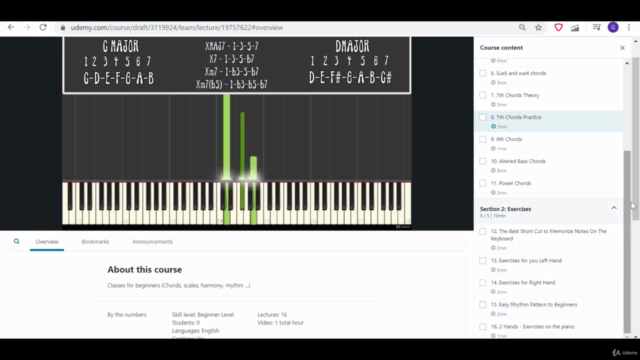
Task: Open lecture 13. Exercises for you Left Hand
Action: [526, 260]
